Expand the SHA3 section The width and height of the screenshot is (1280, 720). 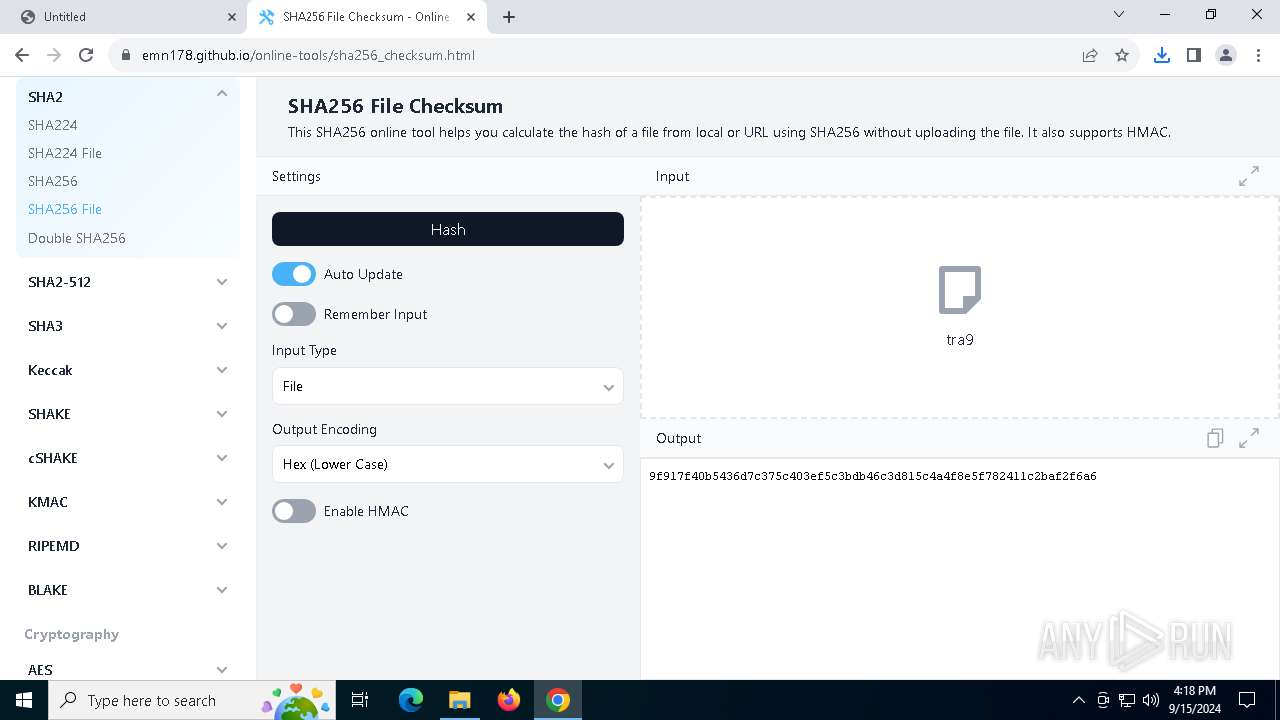[x=128, y=326]
